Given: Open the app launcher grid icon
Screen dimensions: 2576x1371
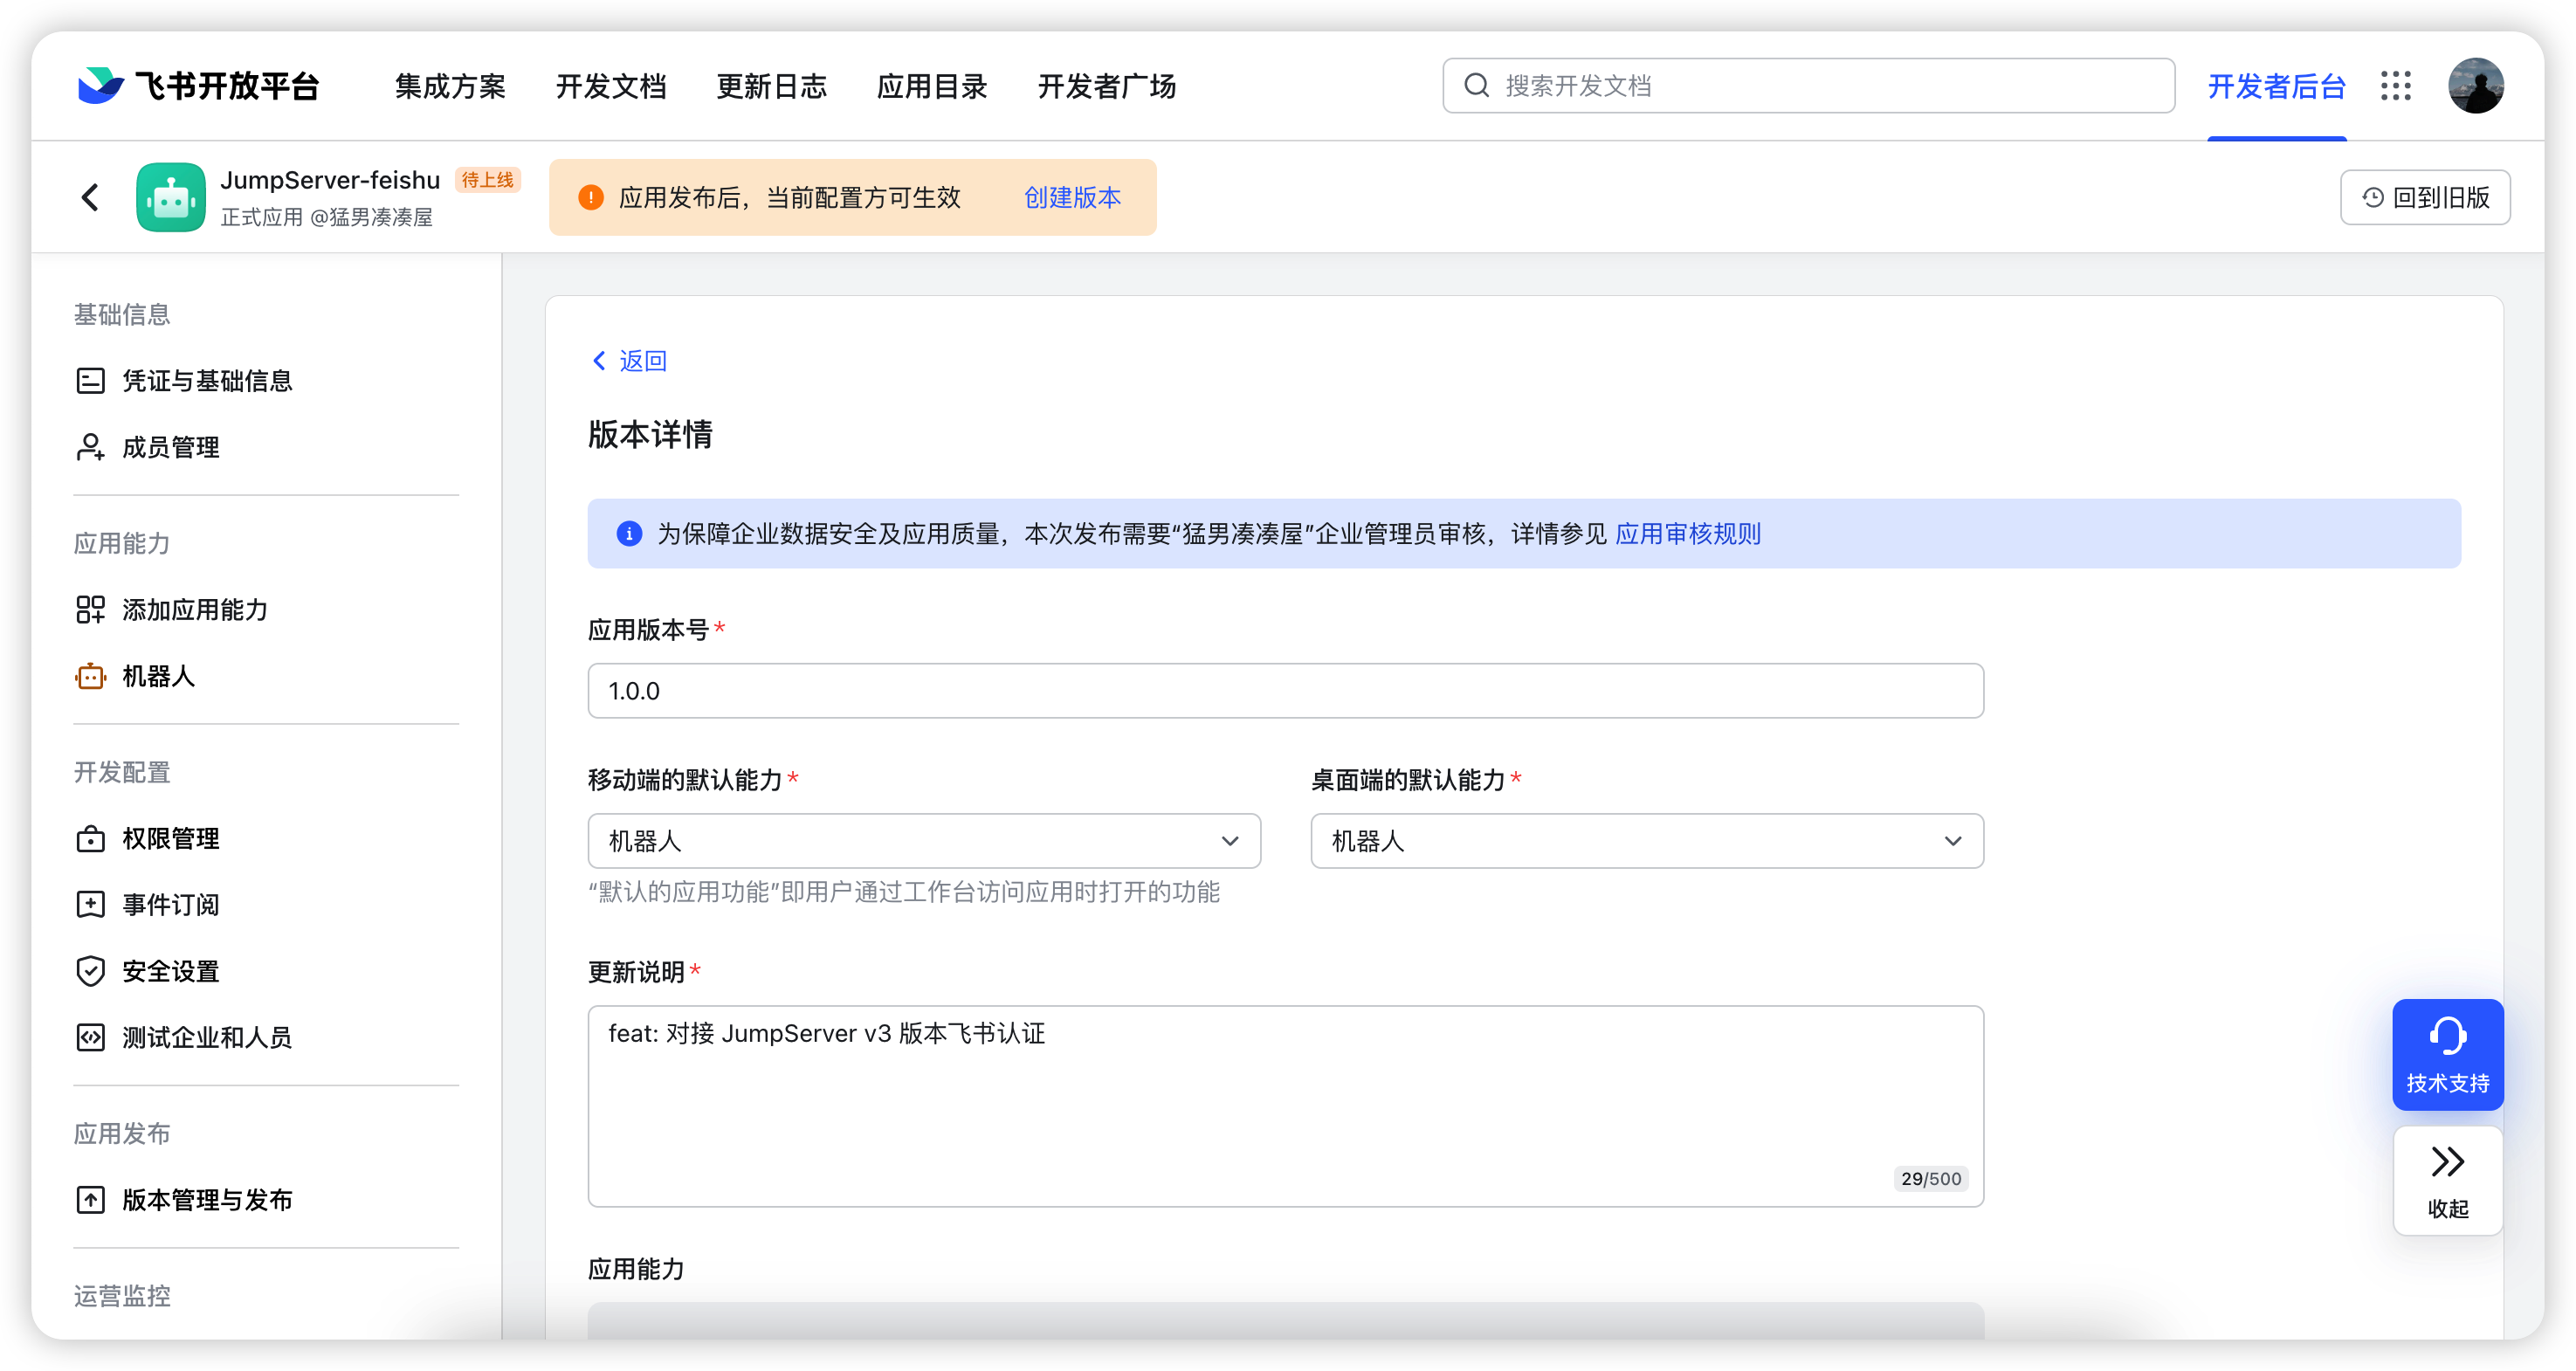Looking at the screenshot, I should 2395,86.
